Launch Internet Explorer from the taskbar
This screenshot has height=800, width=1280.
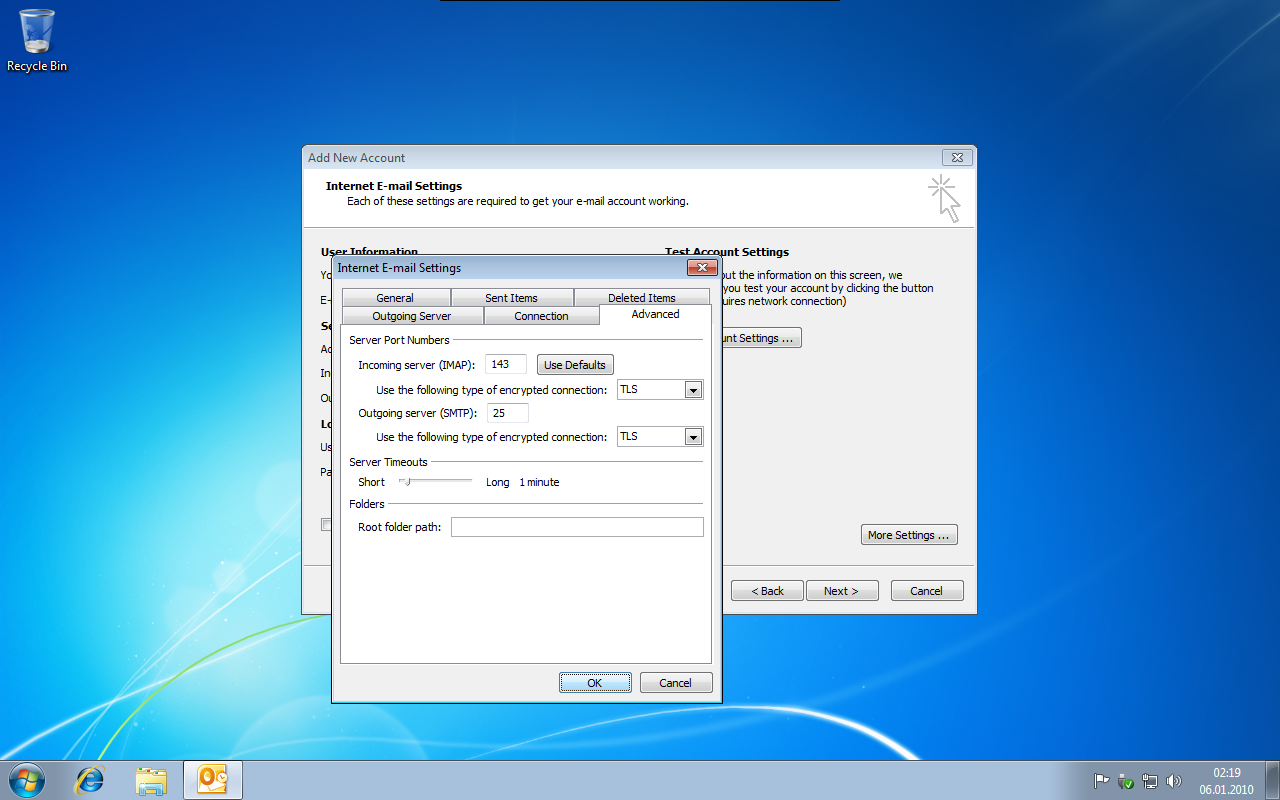tap(90, 780)
